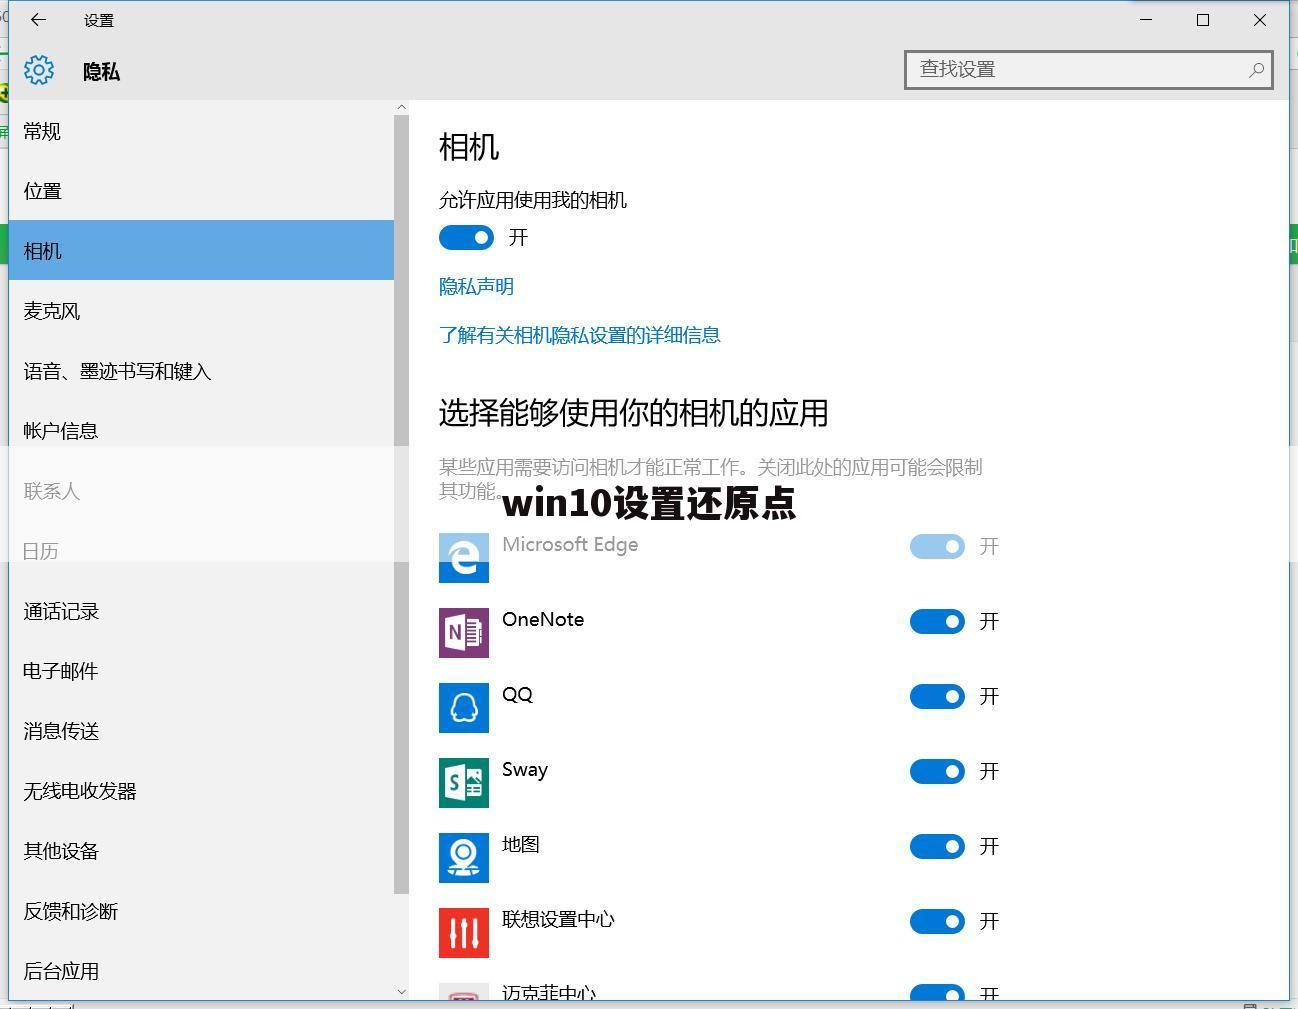Select 相机 in the sidebar
The height and width of the screenshot is (1009, 1298).
(x=201, y=250)
